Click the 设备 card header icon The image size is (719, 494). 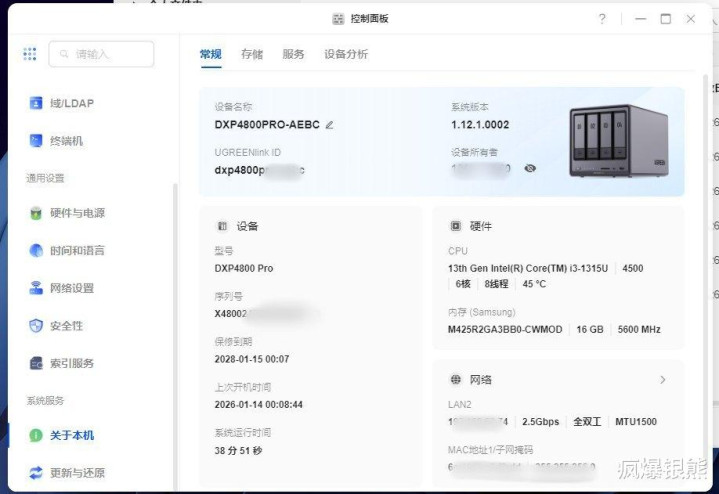coord(222,226)
